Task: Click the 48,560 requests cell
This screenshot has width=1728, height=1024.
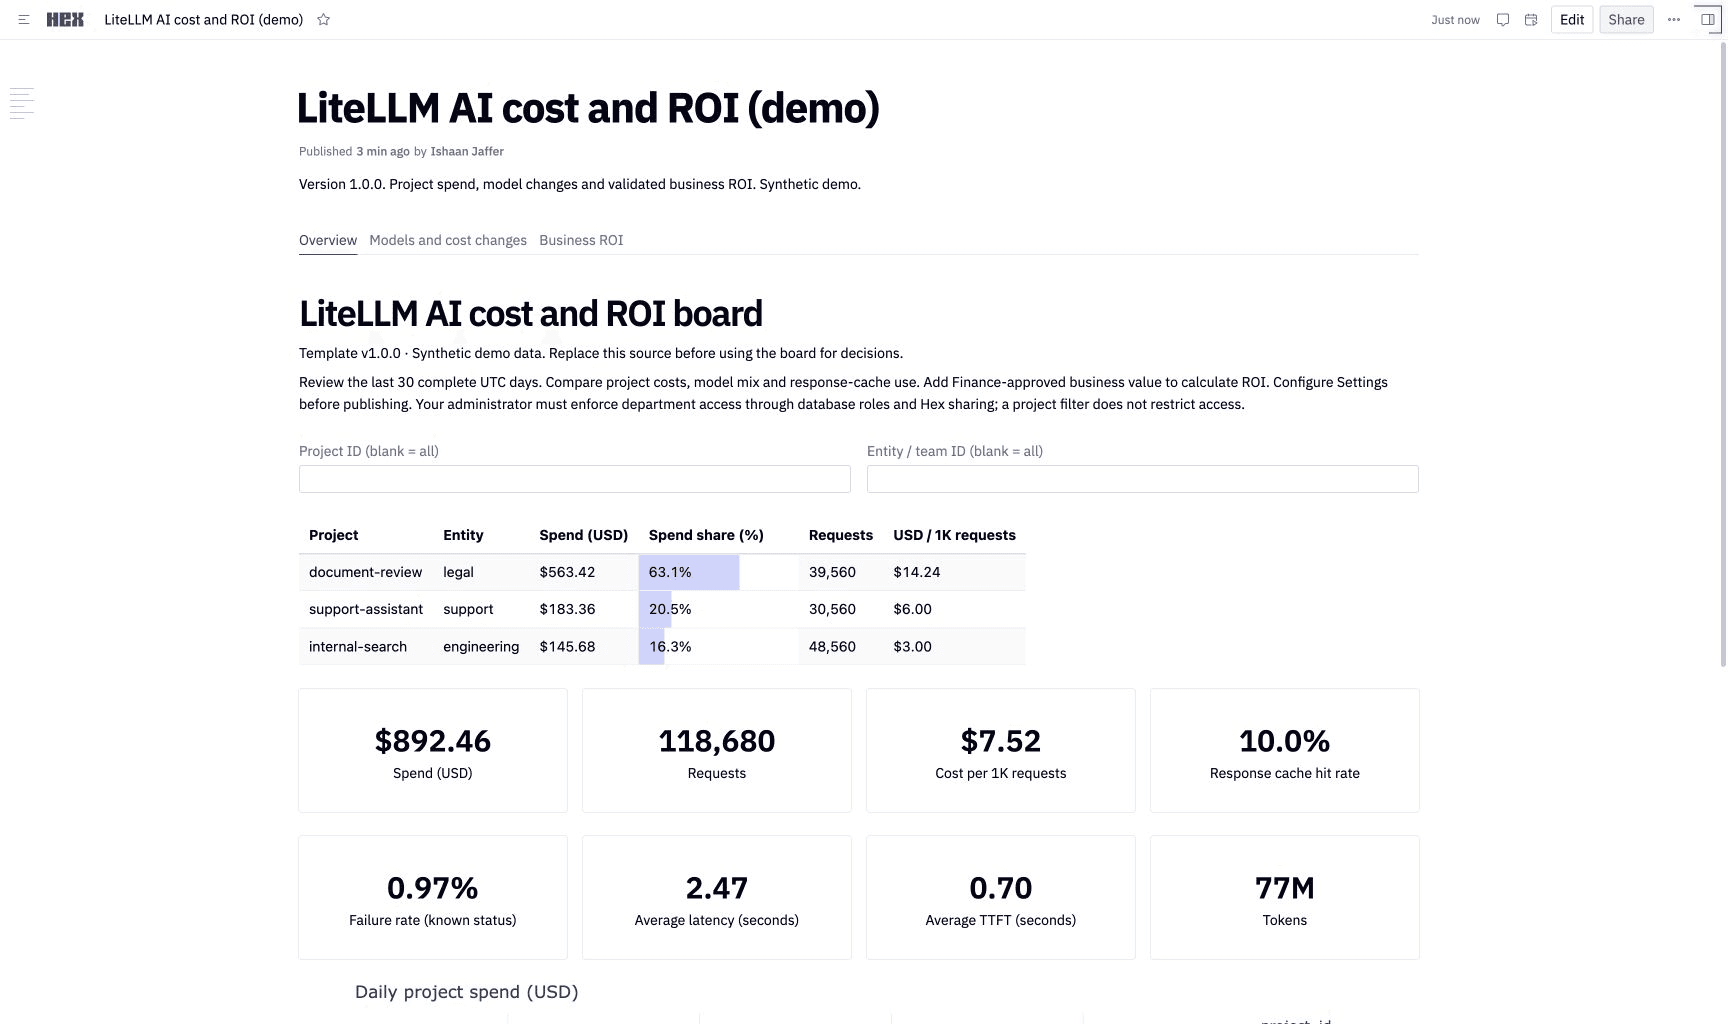Action: (x=841, y=646)
